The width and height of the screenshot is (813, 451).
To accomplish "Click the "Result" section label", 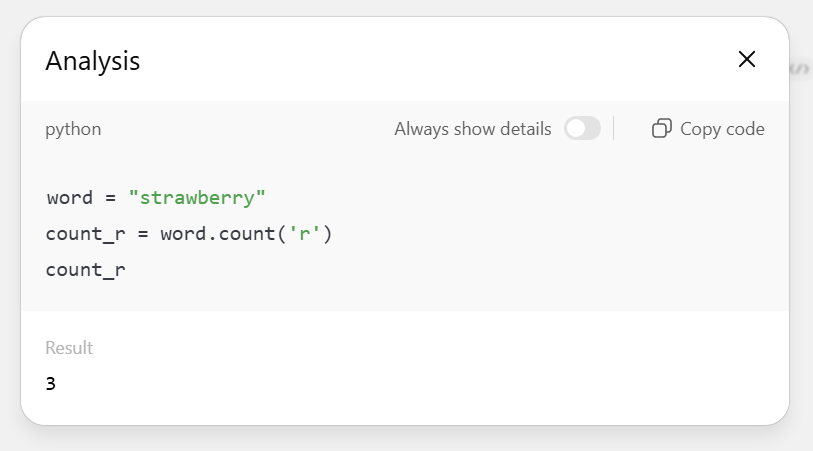I will pyautogui.click(x=69, y=348).
